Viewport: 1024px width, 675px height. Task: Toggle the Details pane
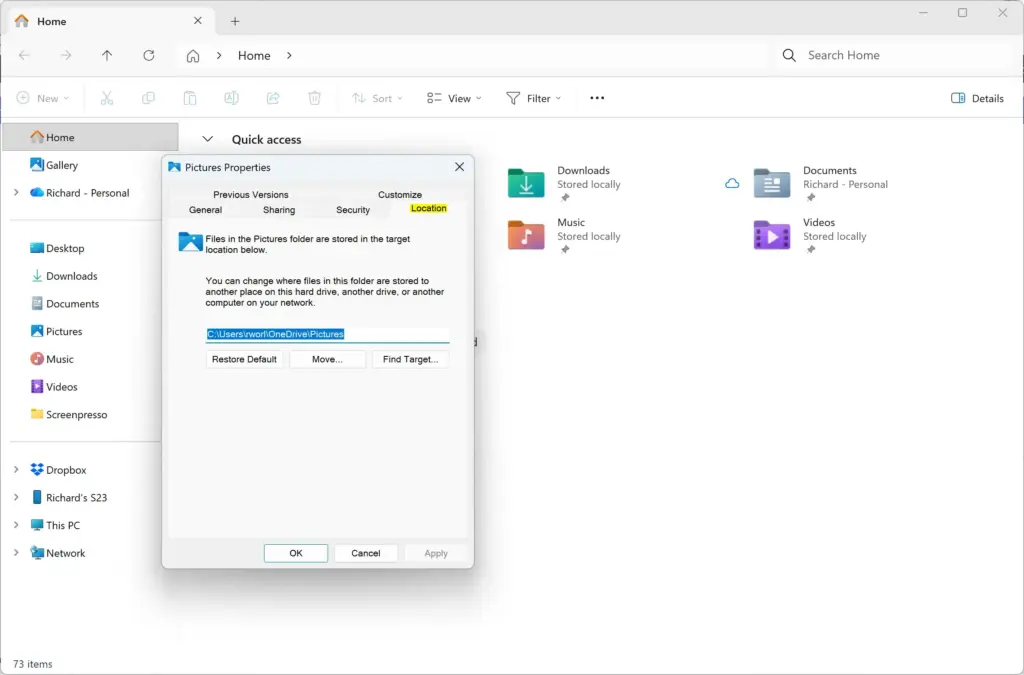click(x=978, y=98)
